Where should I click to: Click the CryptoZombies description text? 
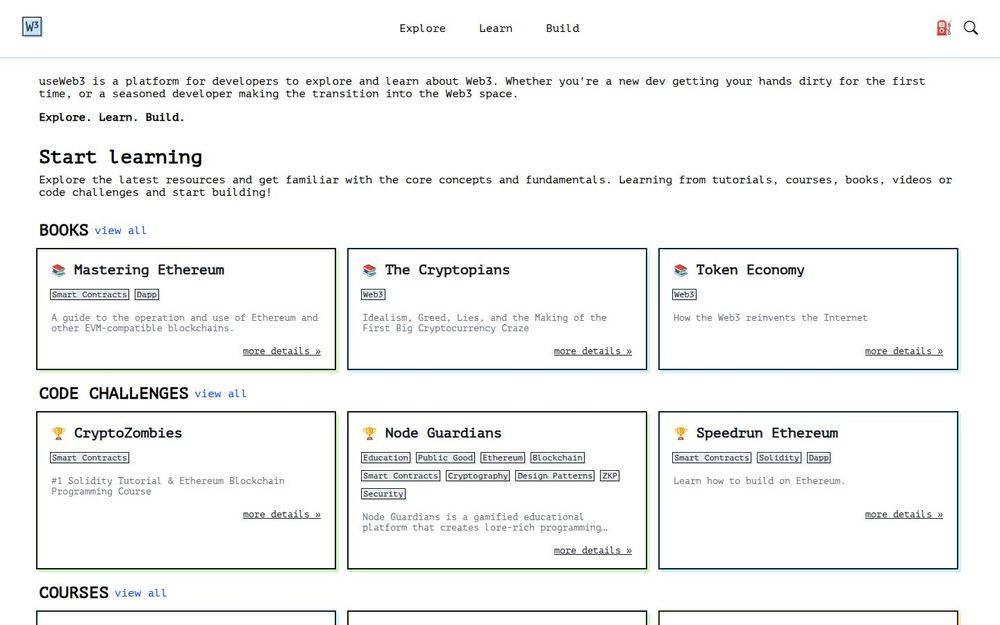point(168,486)
